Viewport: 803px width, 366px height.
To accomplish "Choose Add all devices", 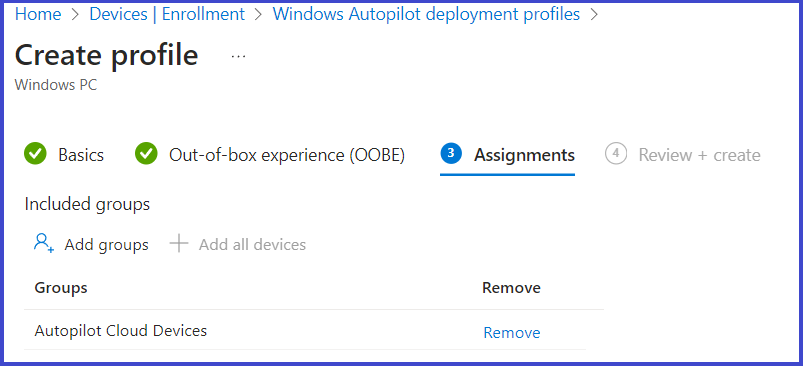I will tap(252, 245).
